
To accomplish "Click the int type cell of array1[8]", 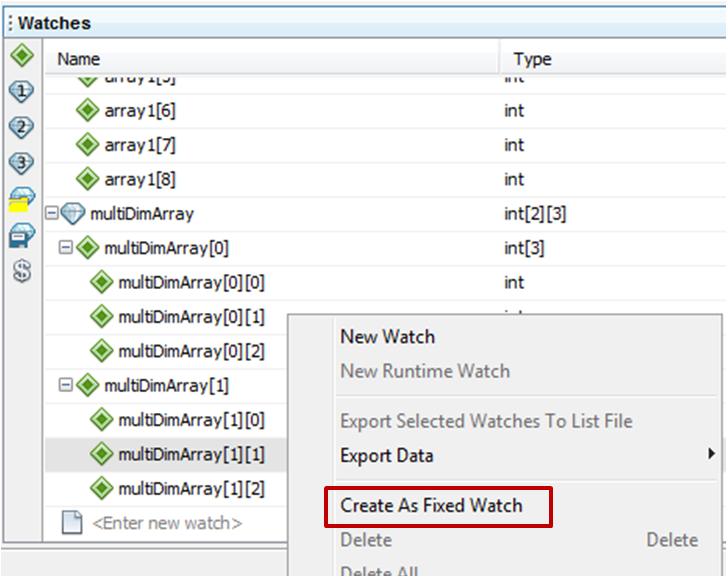I will click(514, 180).
